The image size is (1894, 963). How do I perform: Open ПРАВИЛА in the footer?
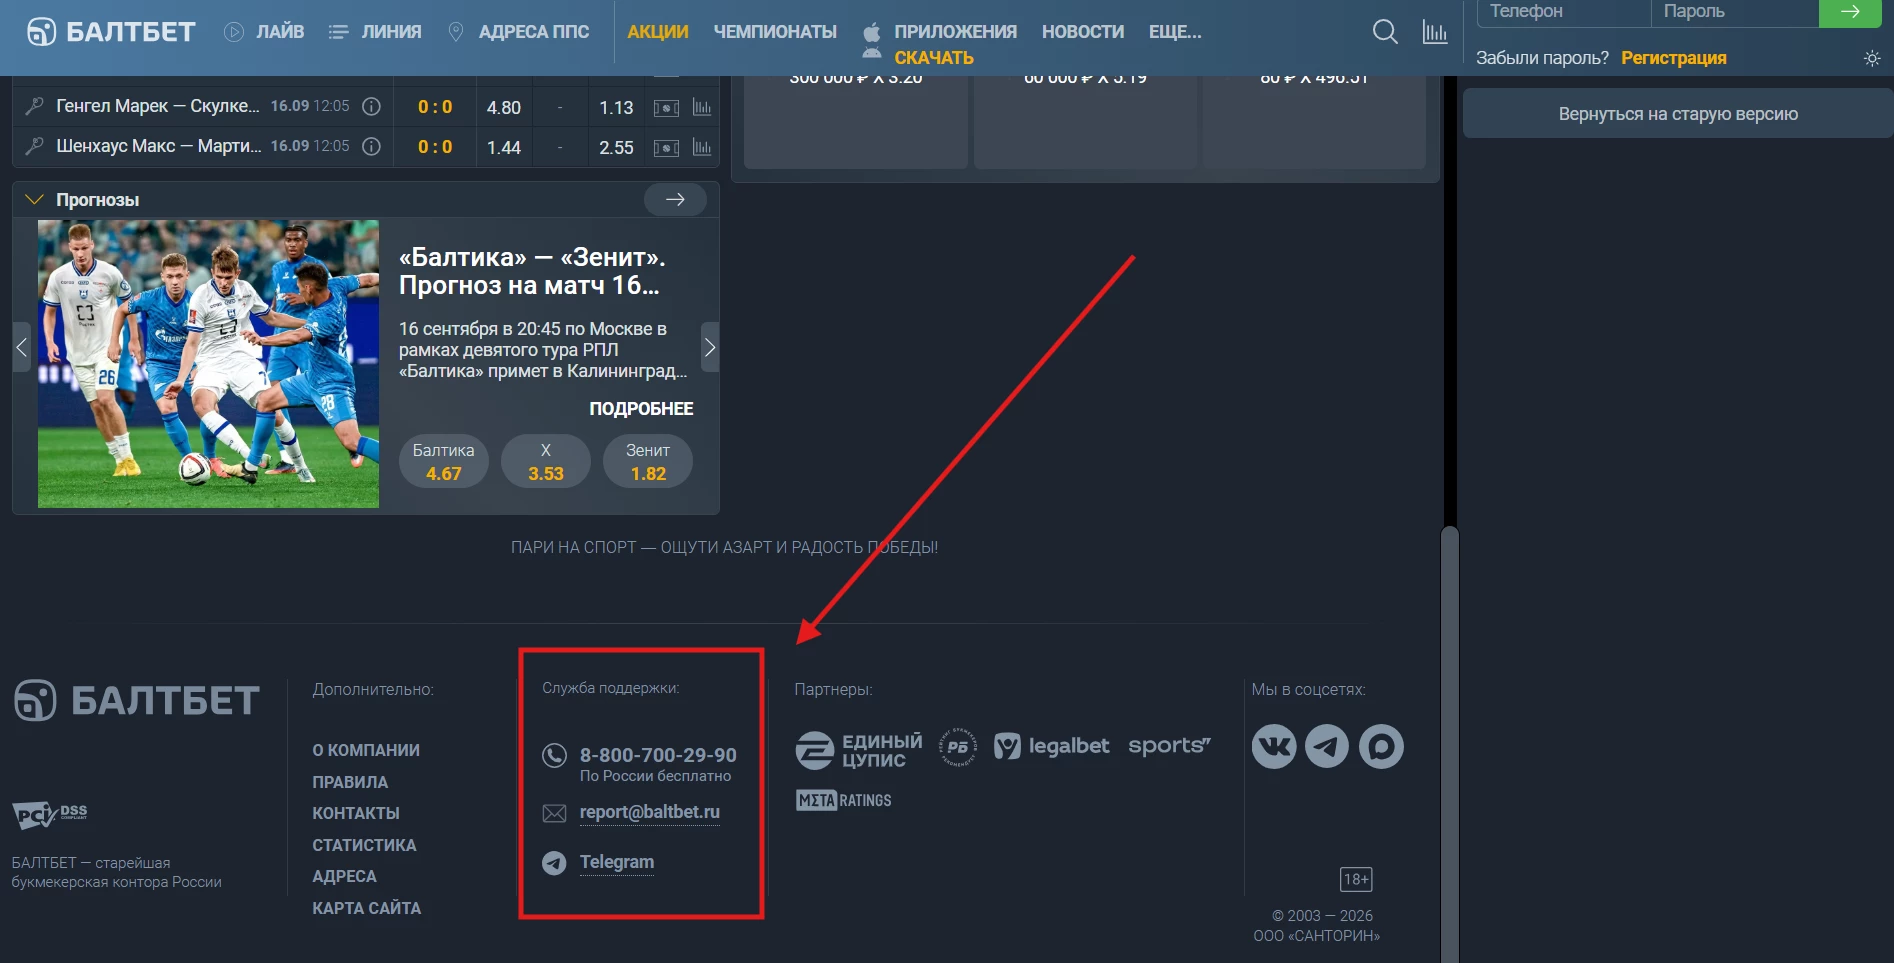pyautogui.click(x=350, y=782)
